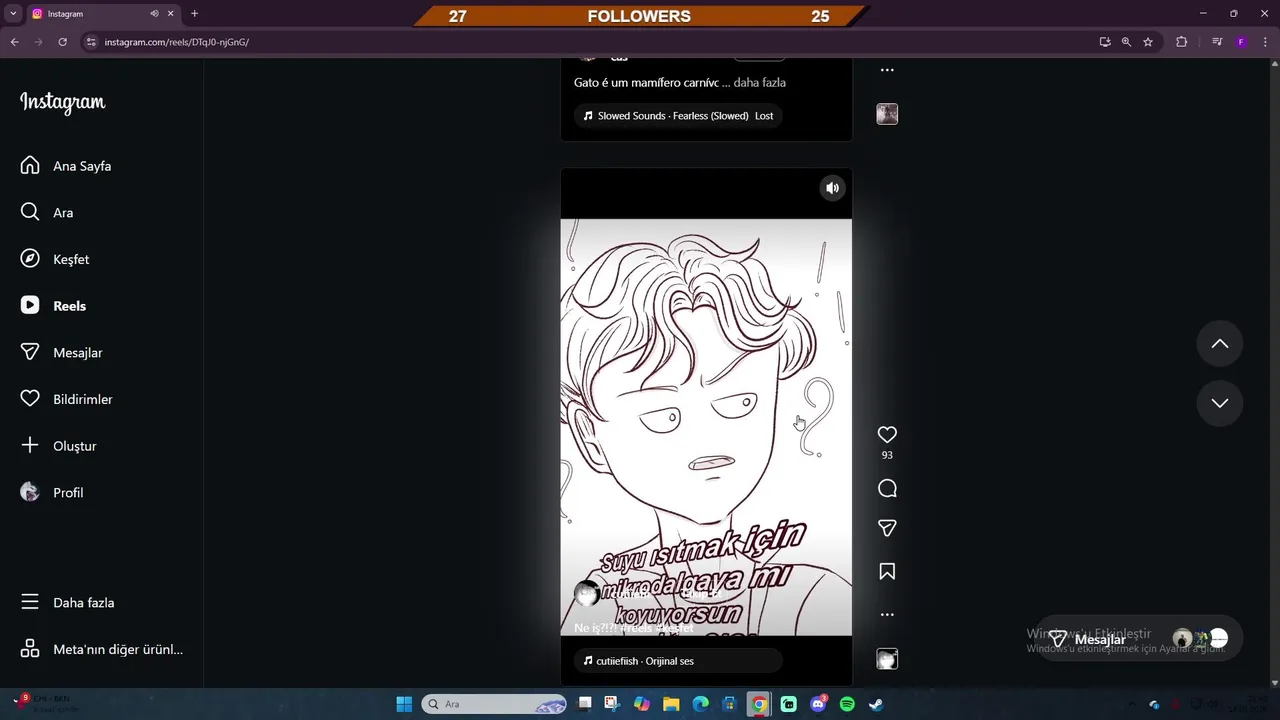Close the Instagram tab

[171, 14]
